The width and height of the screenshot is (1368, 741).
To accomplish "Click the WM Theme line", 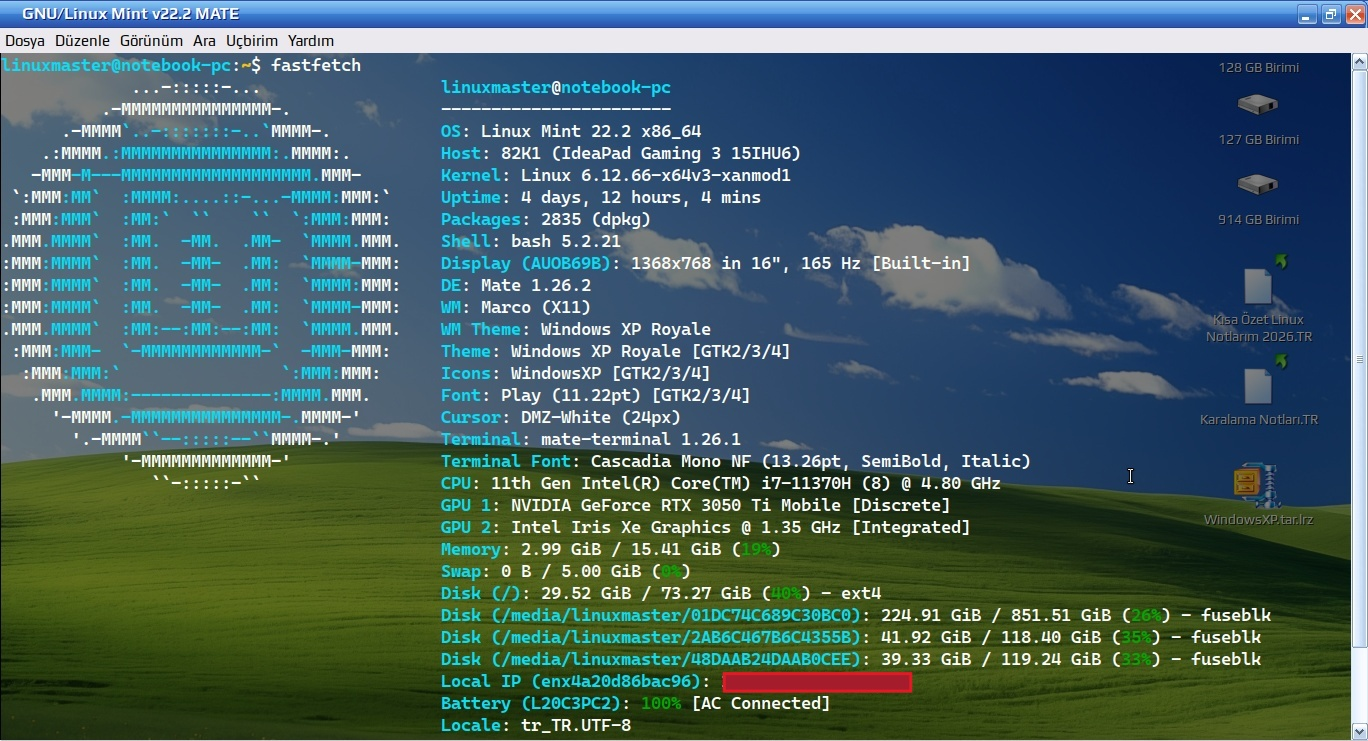I will tap(576, 329).
